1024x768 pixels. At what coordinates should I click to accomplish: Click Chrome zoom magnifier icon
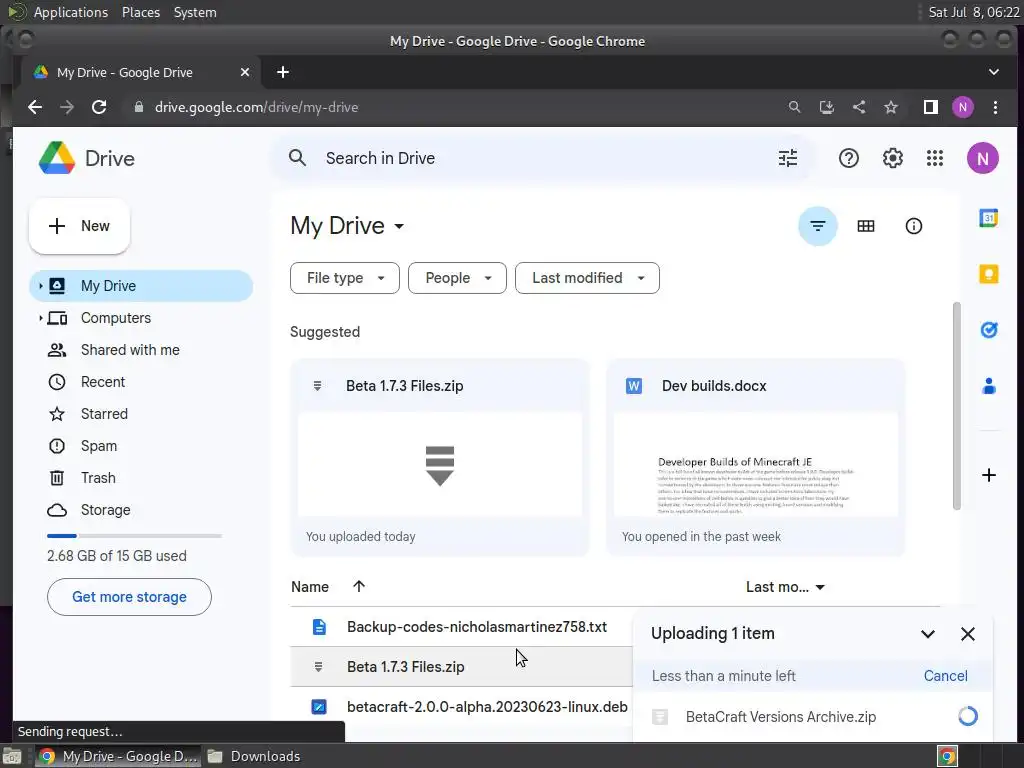point(794,107)
